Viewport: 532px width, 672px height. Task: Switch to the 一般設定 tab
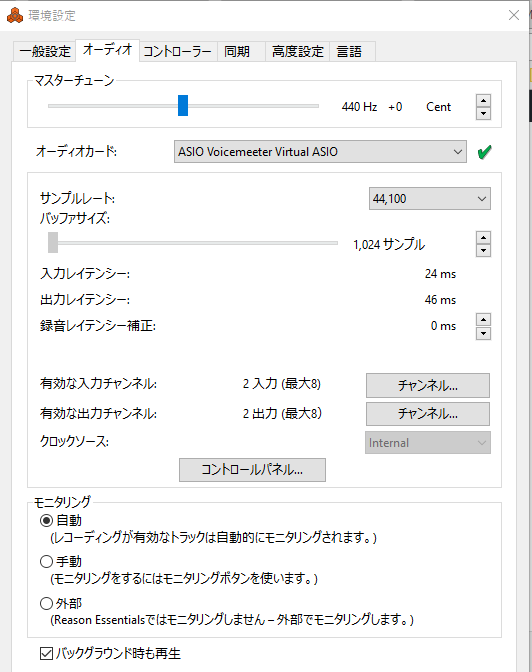click(45, 52)
